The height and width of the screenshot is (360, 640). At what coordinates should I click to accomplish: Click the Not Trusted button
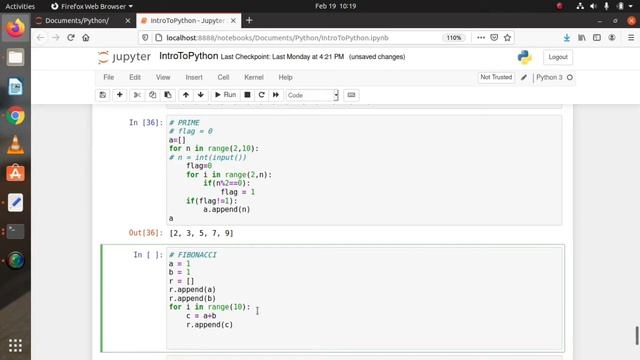(496, 77)
